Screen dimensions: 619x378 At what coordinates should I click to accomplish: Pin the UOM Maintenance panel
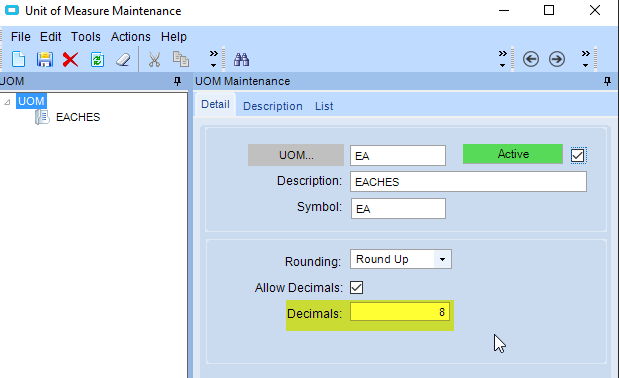pos(607,81)
